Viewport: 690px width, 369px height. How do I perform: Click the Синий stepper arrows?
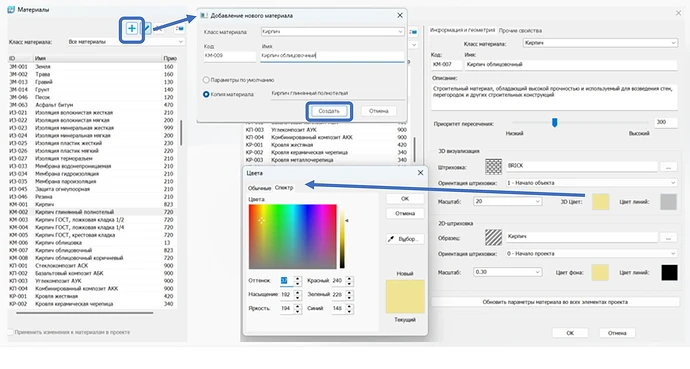coord(349,309)
